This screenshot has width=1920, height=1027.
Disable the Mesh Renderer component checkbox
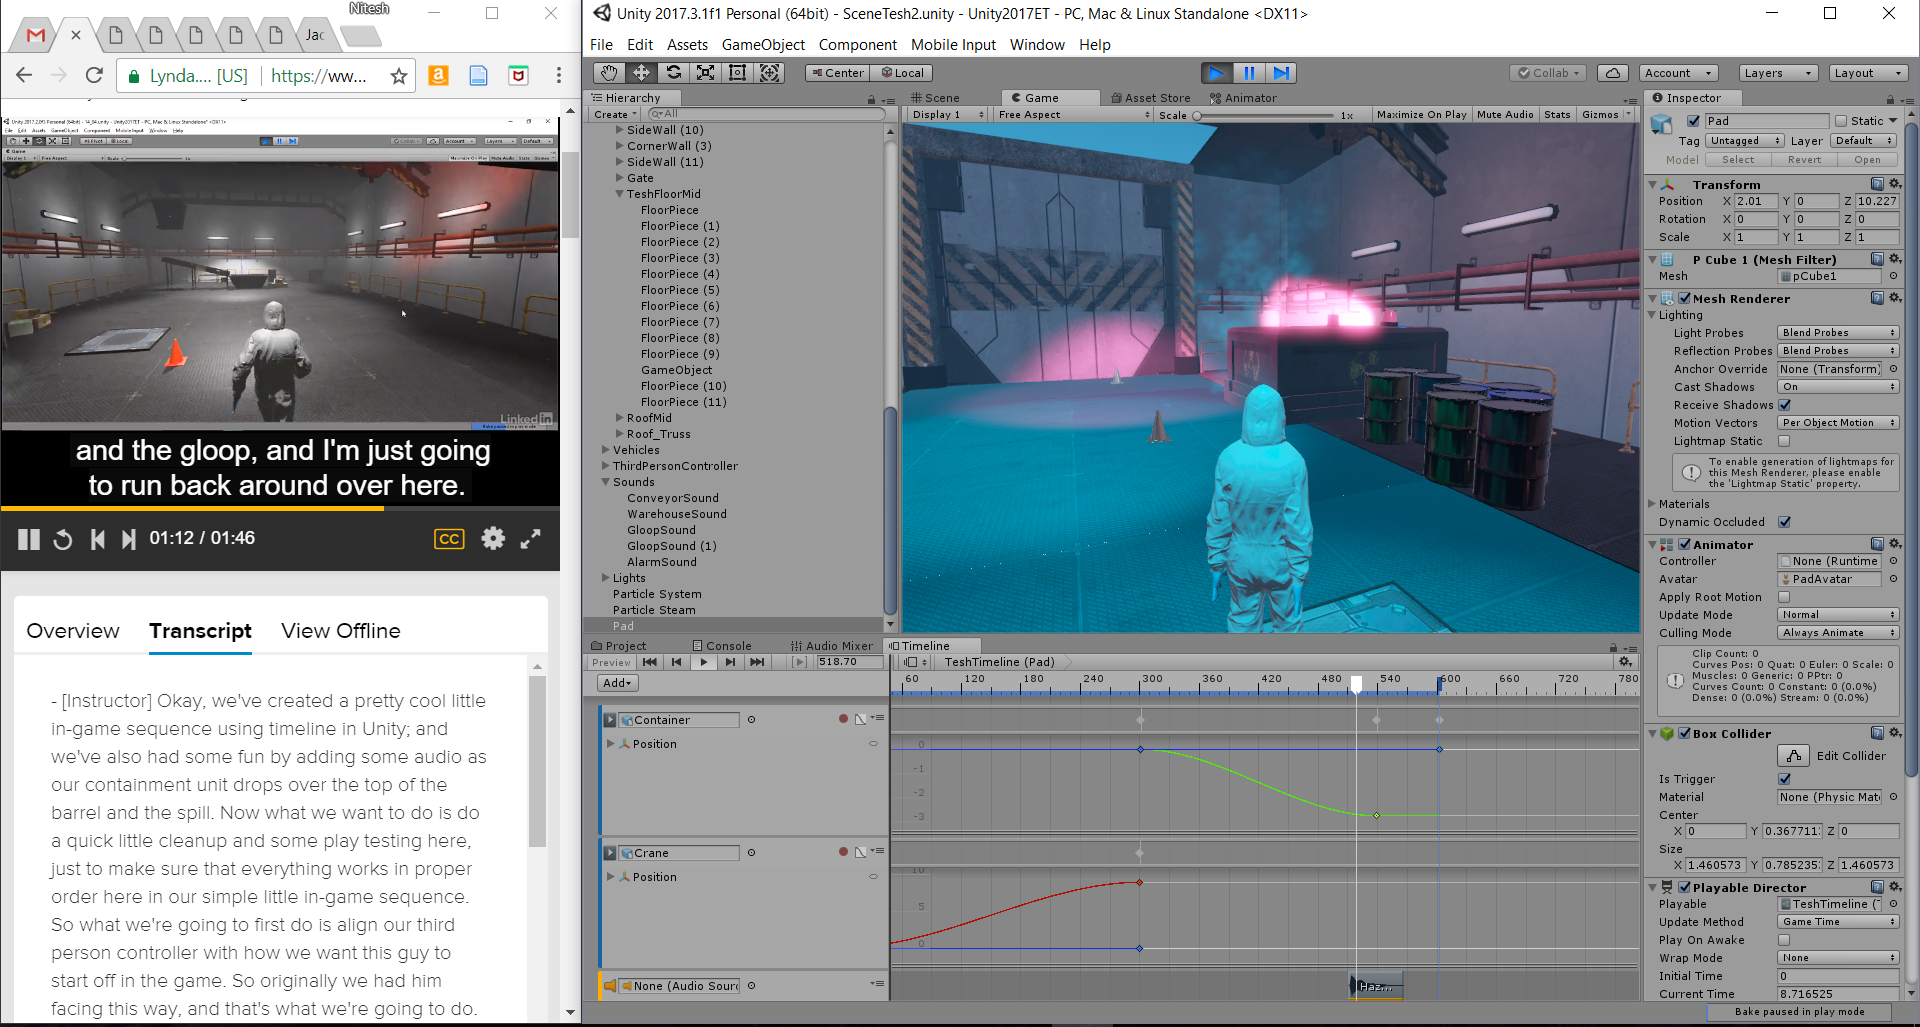pos(1685,298)
